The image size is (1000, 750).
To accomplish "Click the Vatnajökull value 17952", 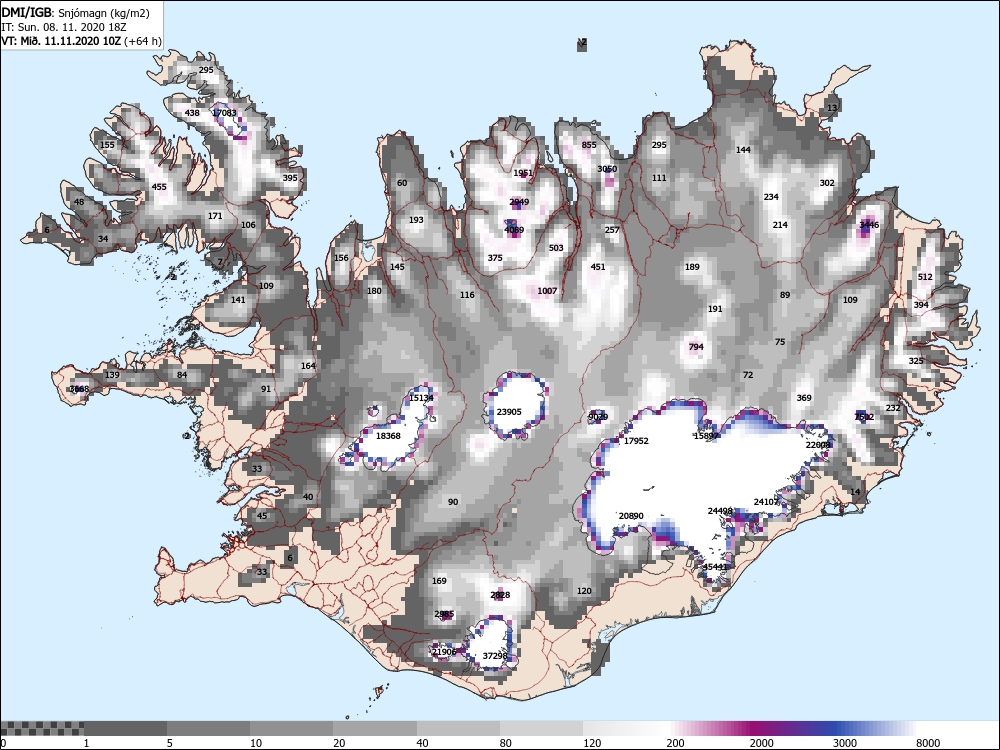I will [636, 441].
